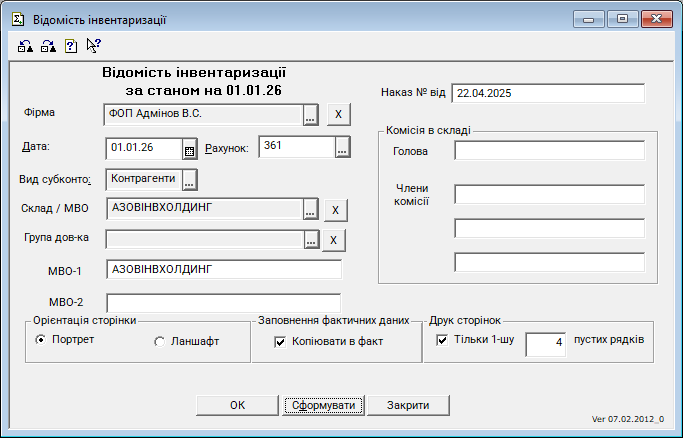Open the Фірма selection ellipsis button

pyautogui.click(x=310, y=115)
